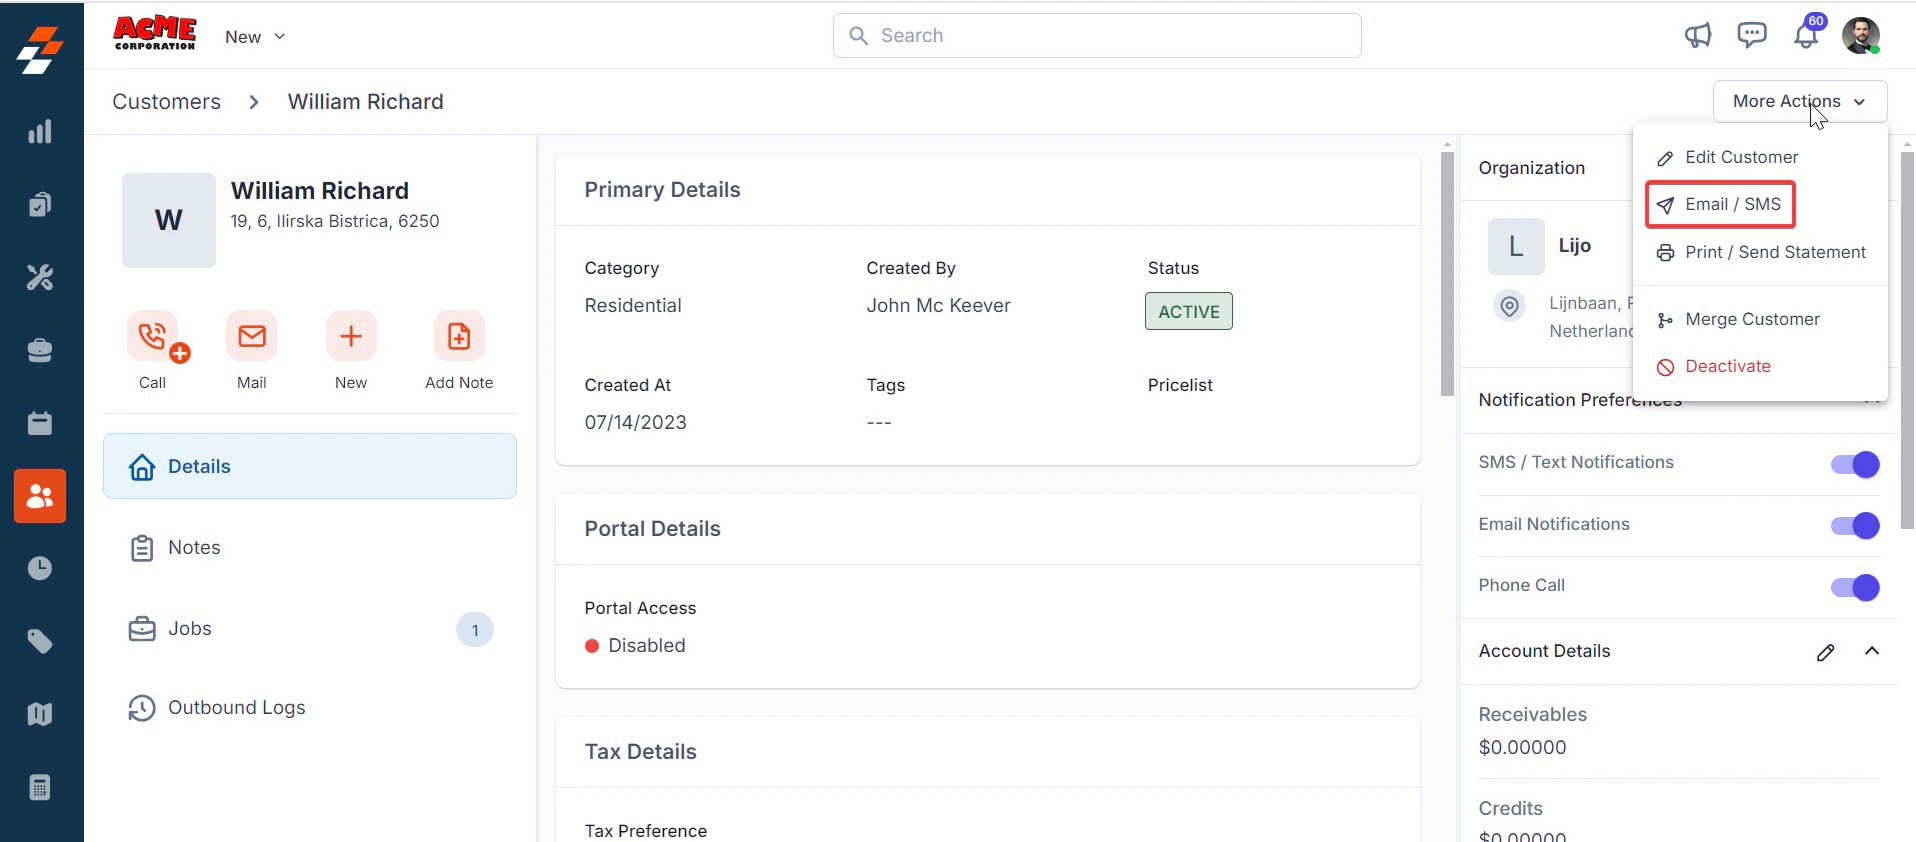This screenshot has width=1916, height=842.
Task: Toggle Email Notifications switch
Action: click(1855, 526)
